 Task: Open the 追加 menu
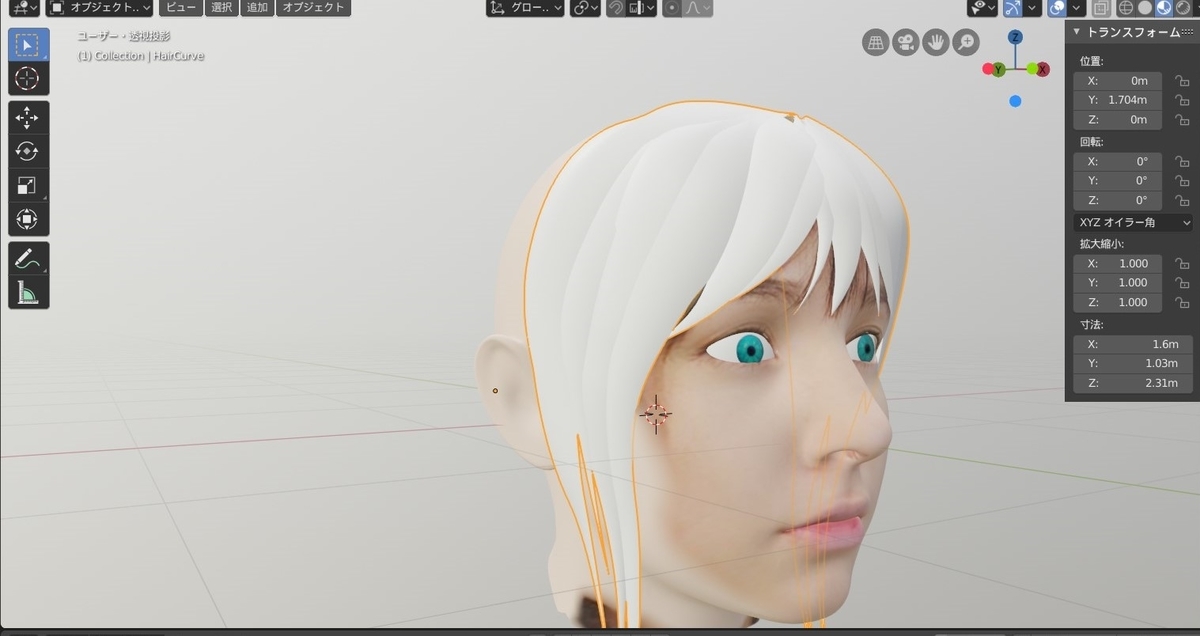click(x=257, y=8)
